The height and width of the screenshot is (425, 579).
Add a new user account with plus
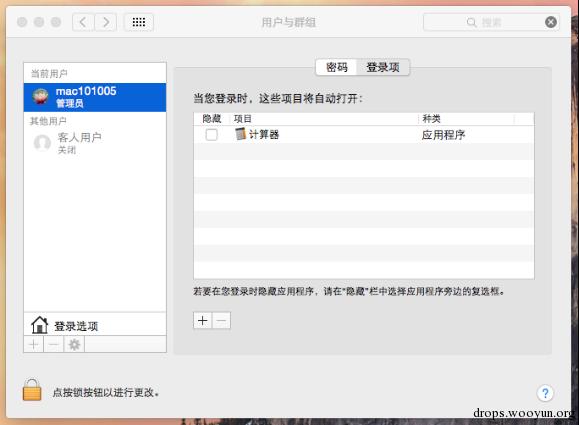point(34,345)
